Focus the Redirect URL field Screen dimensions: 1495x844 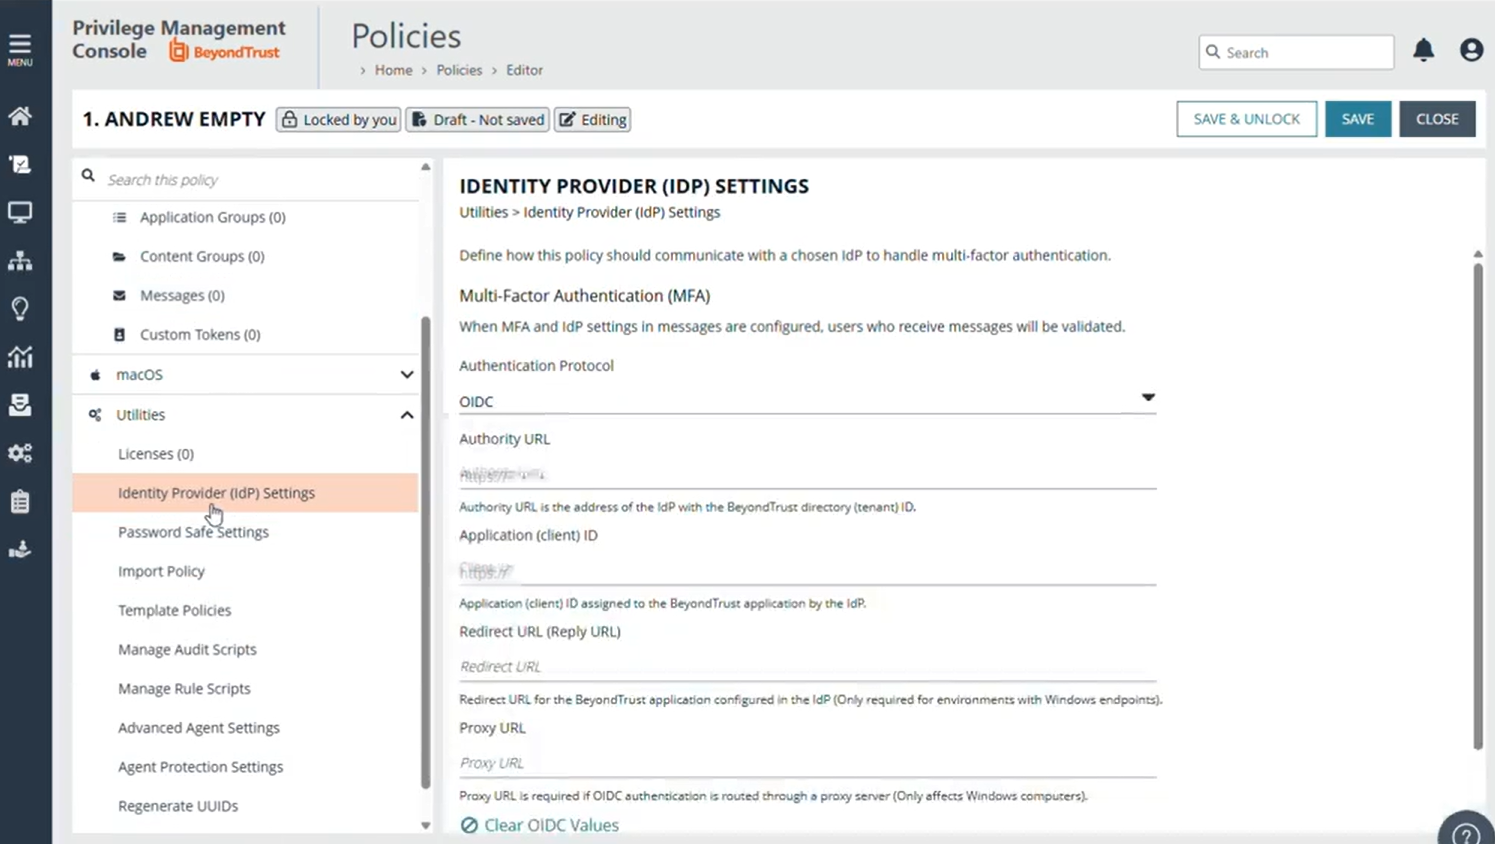807,666
